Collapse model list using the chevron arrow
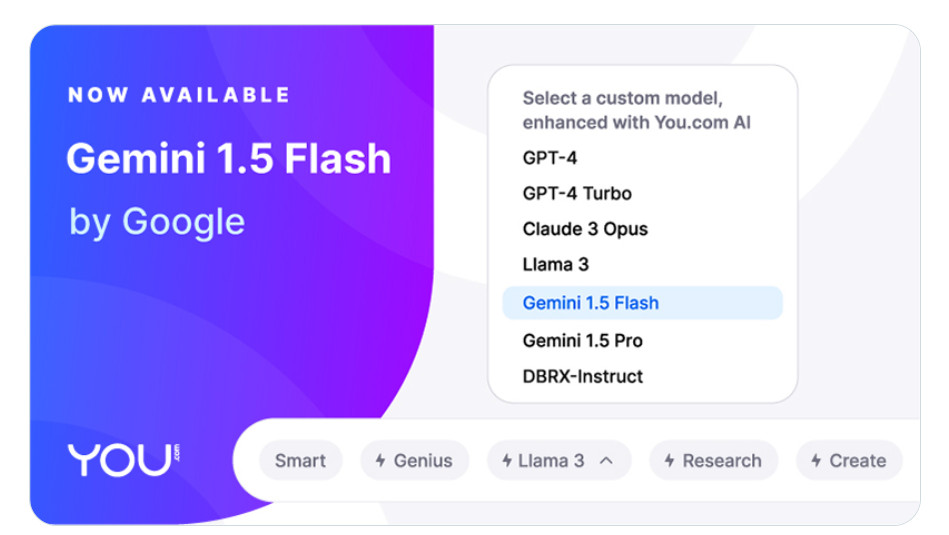The image size is (949, 535). 606,461
